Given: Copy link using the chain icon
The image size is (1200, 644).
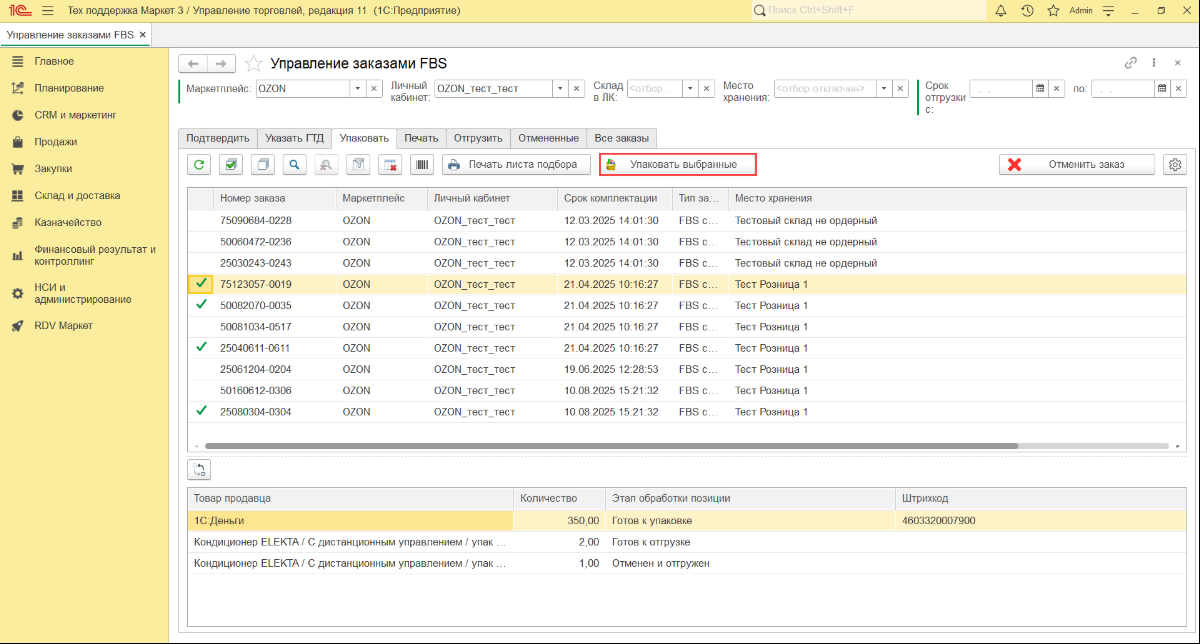Looking at the screenshot, I should [x=1131, y=62].
